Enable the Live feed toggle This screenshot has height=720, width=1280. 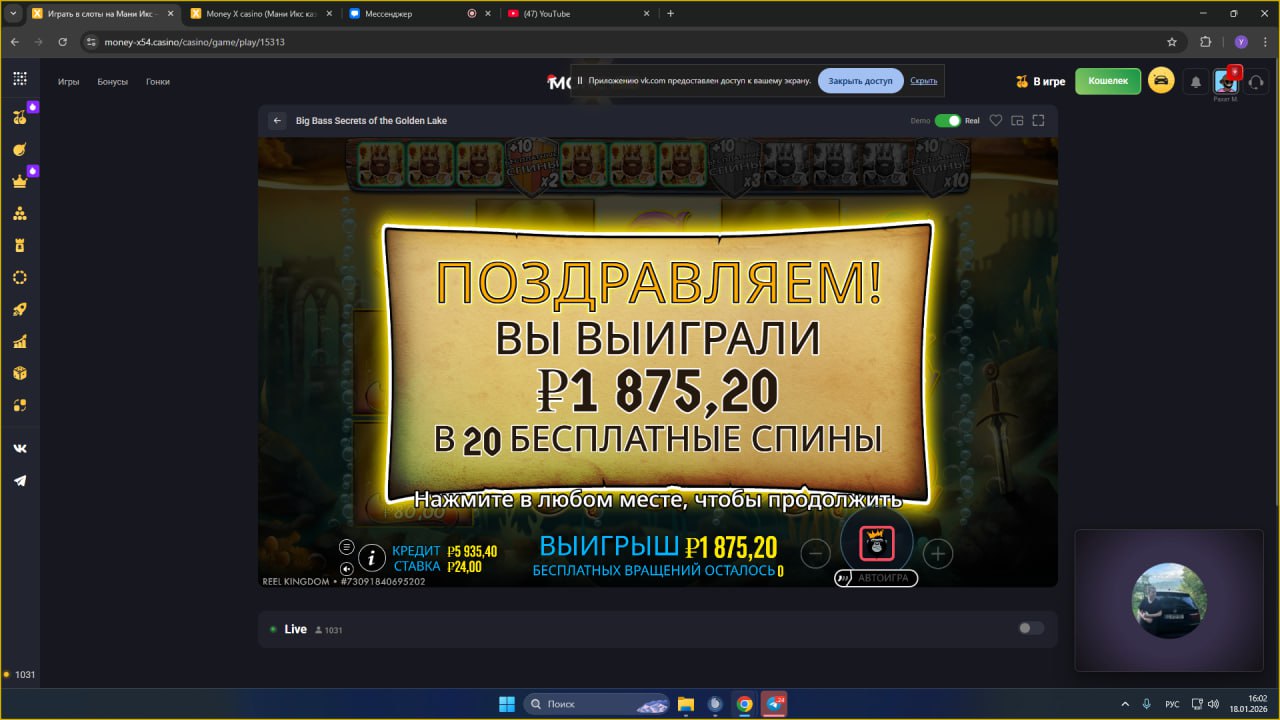[1030, 628]
